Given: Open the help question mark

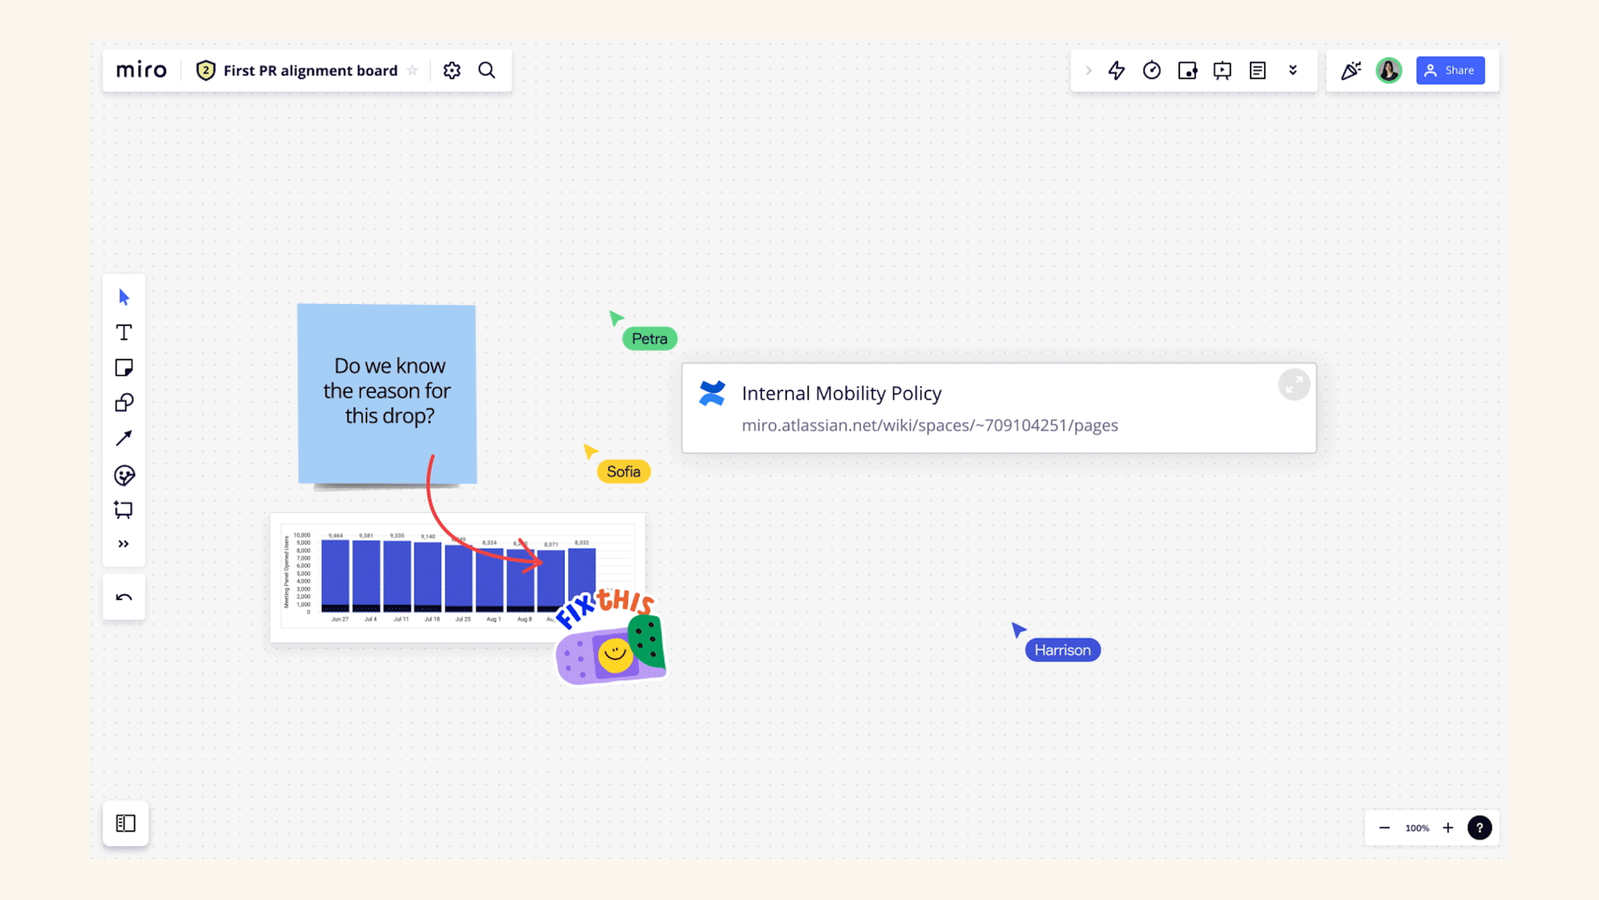Looking at the screenshot, I should [1480, 828].
